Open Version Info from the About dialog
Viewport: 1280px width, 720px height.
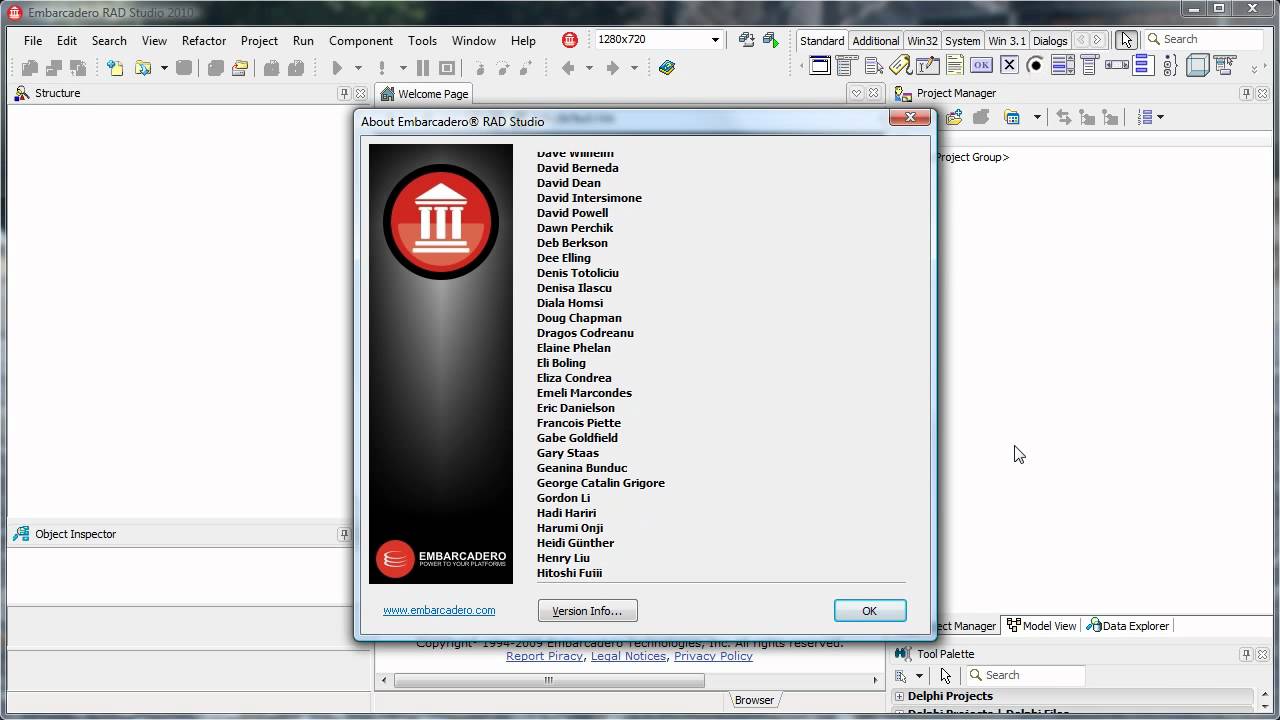pyautogui.click(x=587, y=611)
